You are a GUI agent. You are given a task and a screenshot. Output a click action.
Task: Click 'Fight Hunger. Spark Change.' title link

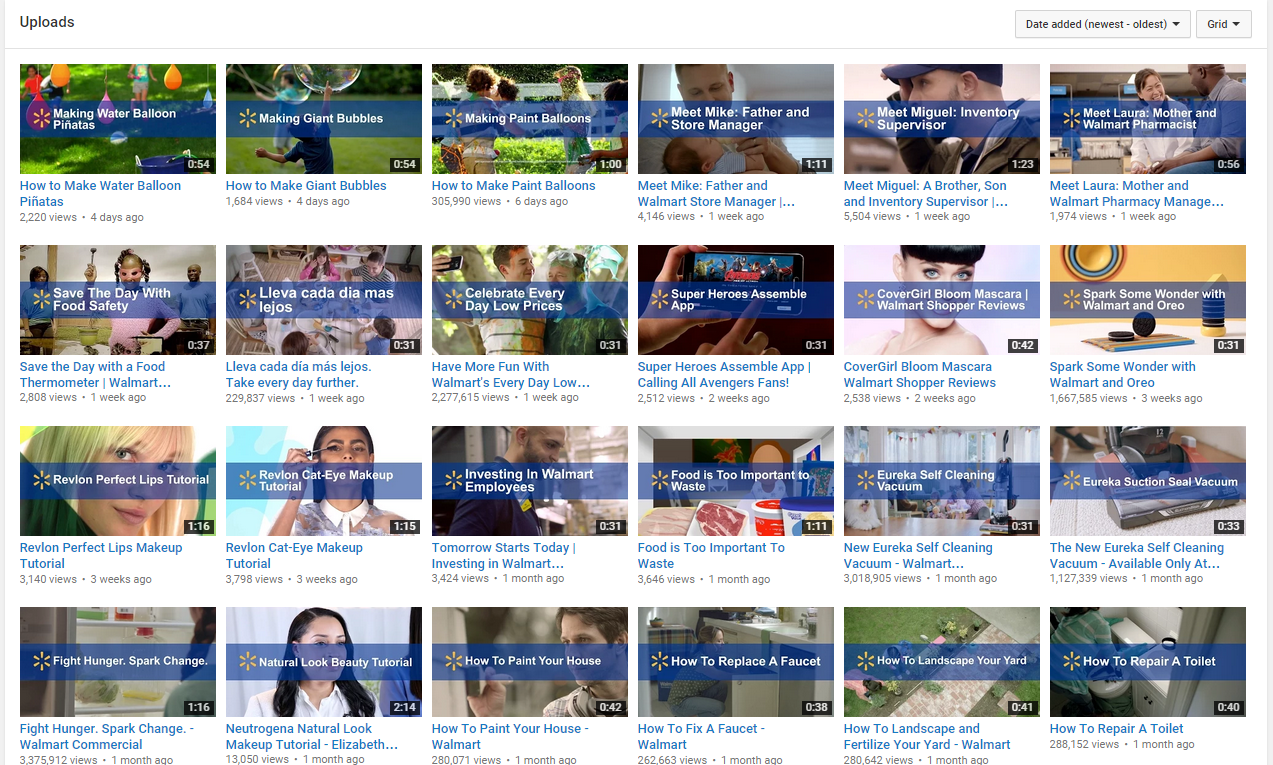pyautogui.click(x=107, y=736)
